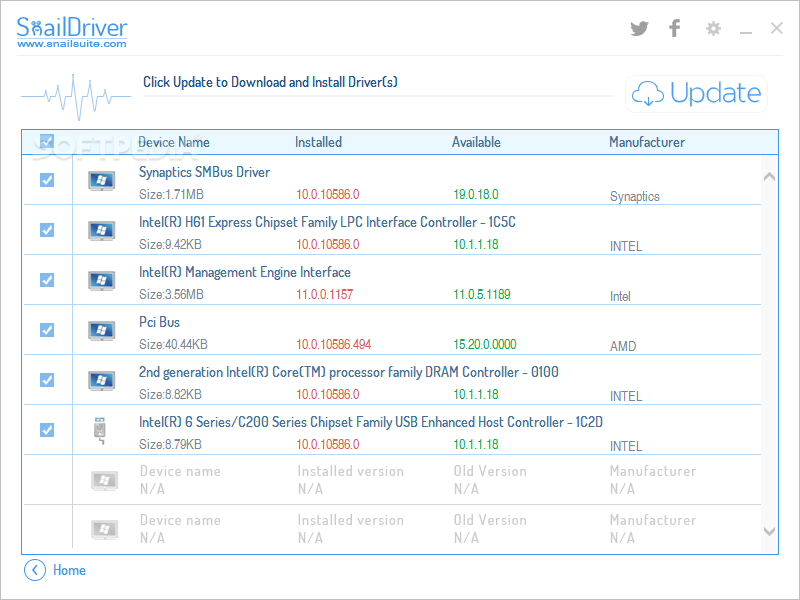Click first greyed placeholder device icon
Screen dimensions: 800x600
tap(105, 481)
